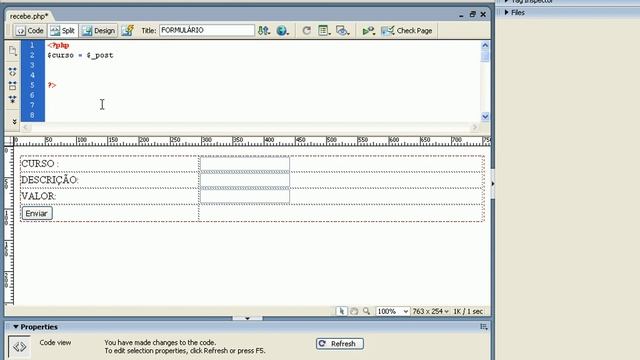The width and height of the screenshot is (640, 360).
Task: Open Preview in Browser globe icon
Action: coord(282,31)
